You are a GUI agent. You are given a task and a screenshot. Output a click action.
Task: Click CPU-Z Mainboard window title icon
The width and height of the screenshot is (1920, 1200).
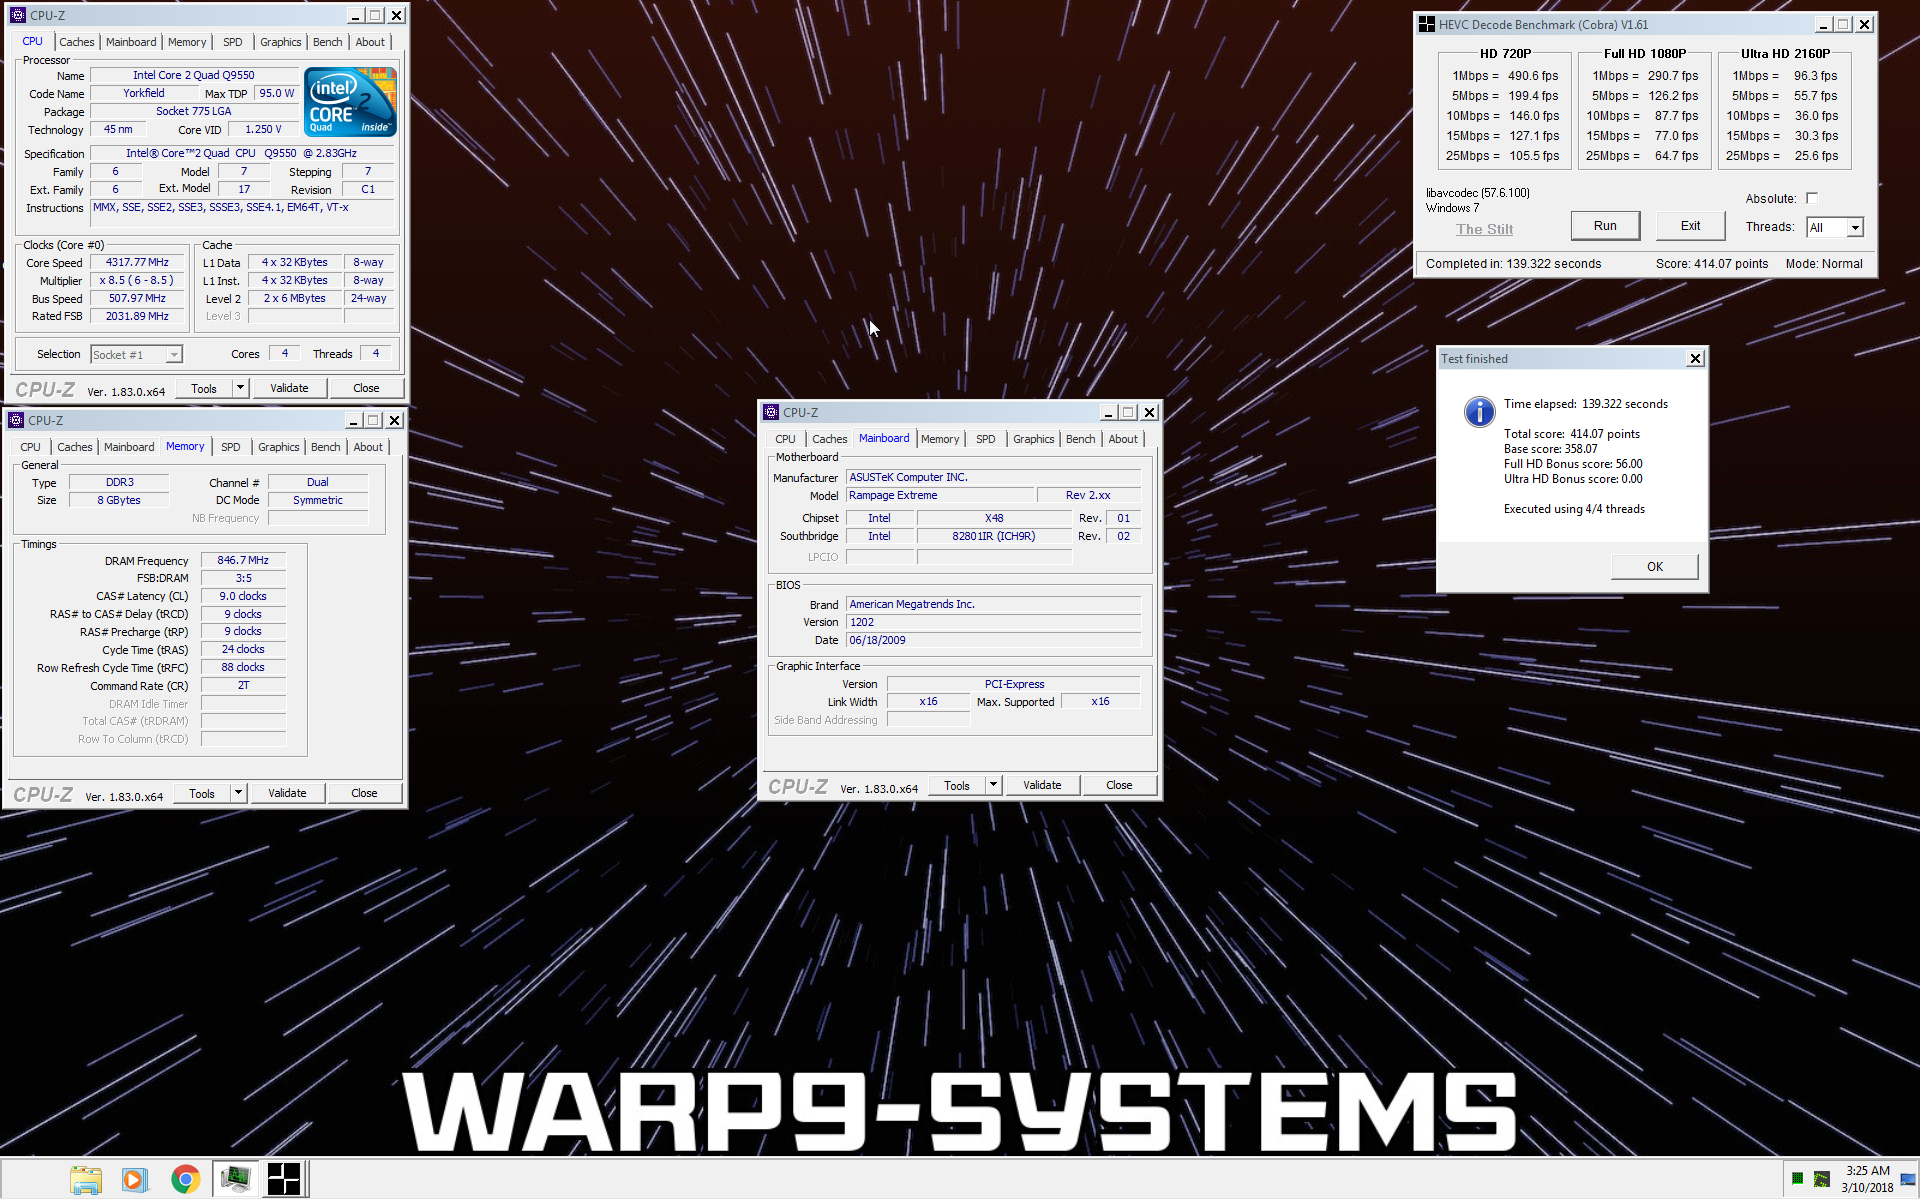tap(771, 412)
